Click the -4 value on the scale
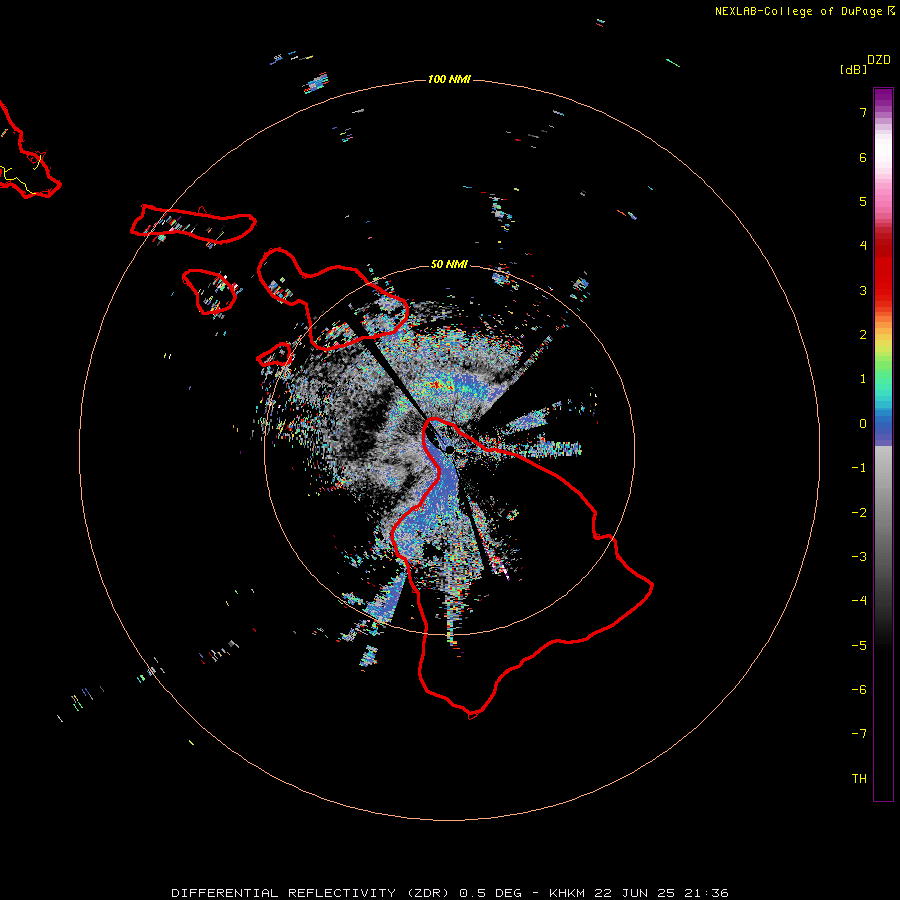 [859, 601]
